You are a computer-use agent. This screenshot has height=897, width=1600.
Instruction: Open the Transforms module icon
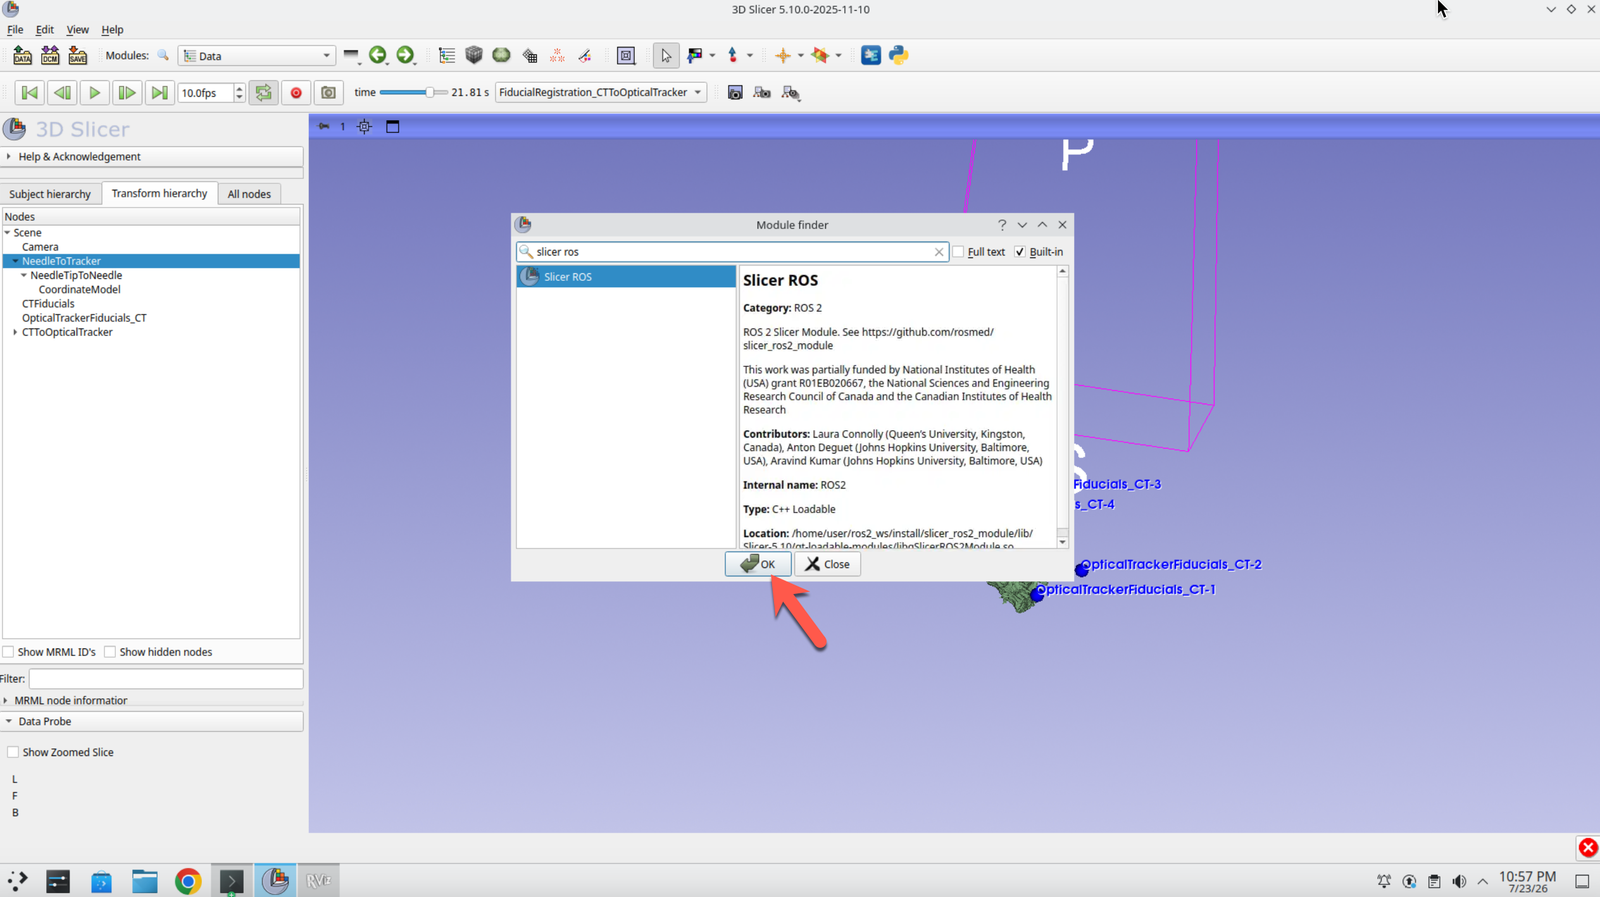click(530, 56)
